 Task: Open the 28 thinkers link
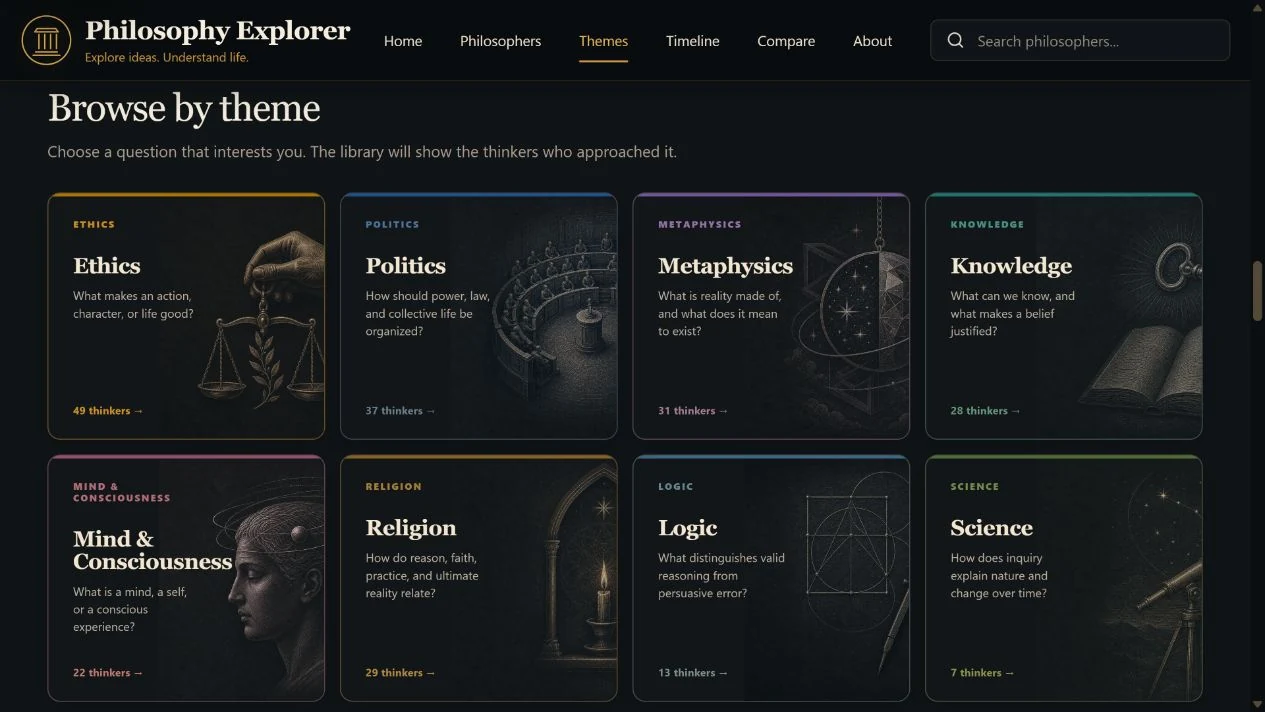(985, 411)
